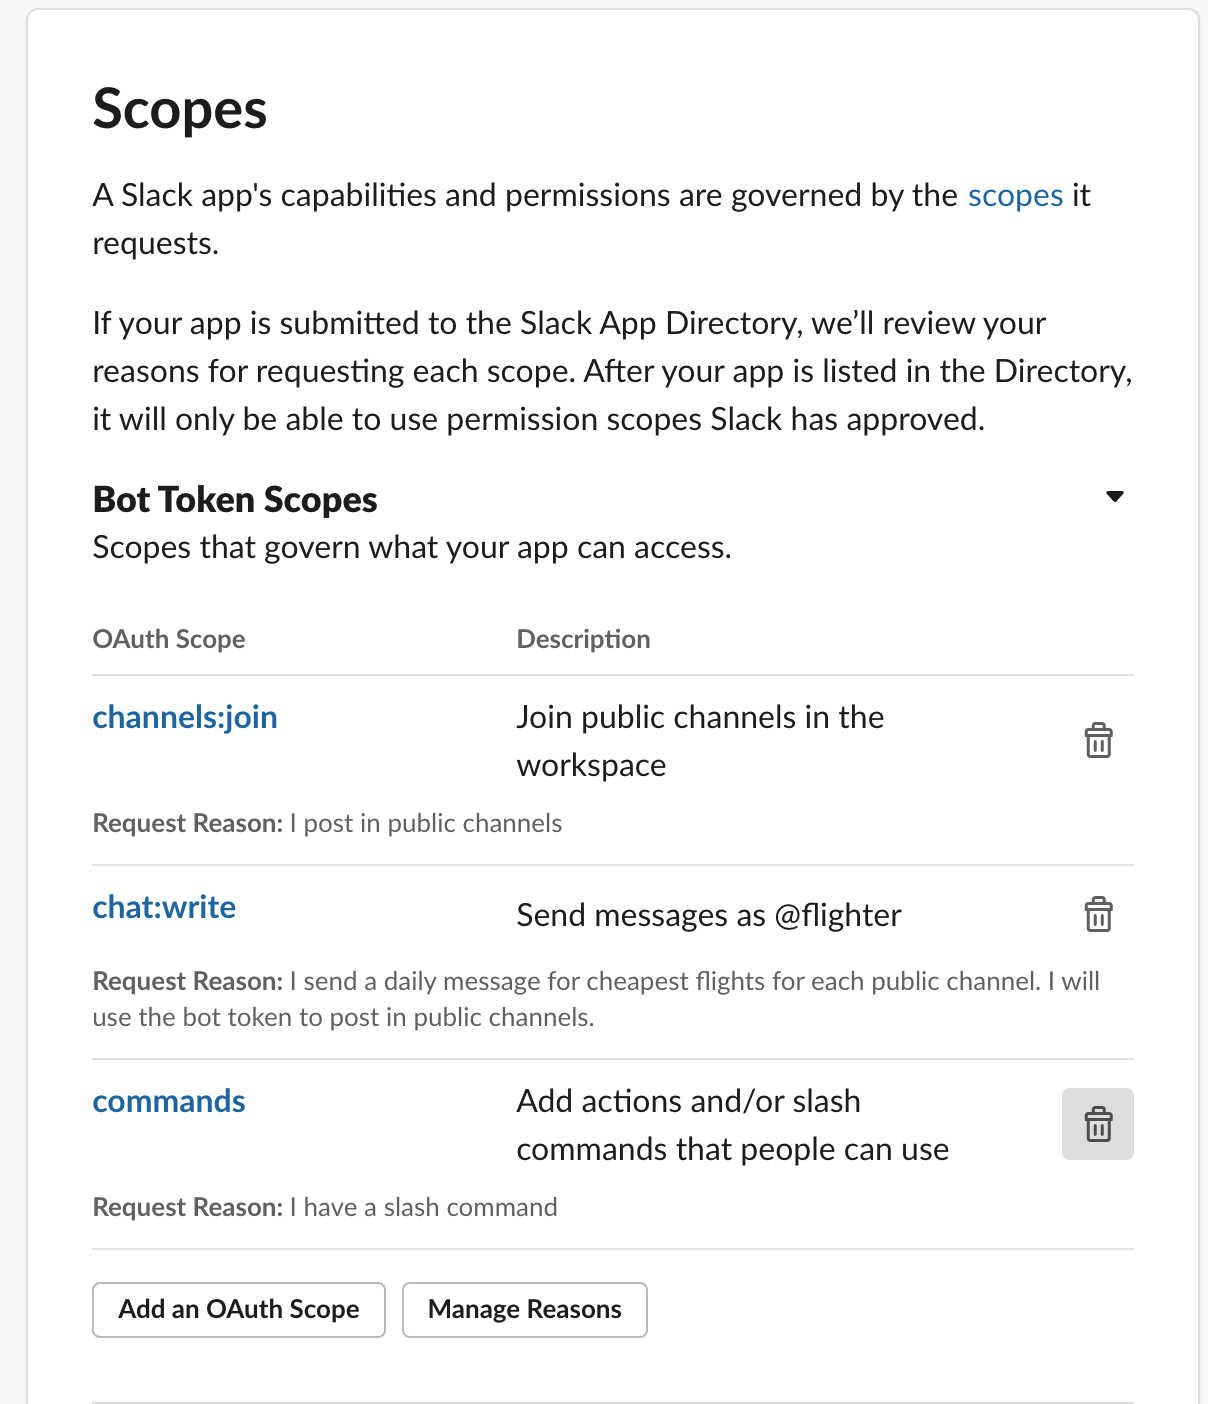Click the Description column header
The width and height of the screenshot is (1208, 1404).
583,639
